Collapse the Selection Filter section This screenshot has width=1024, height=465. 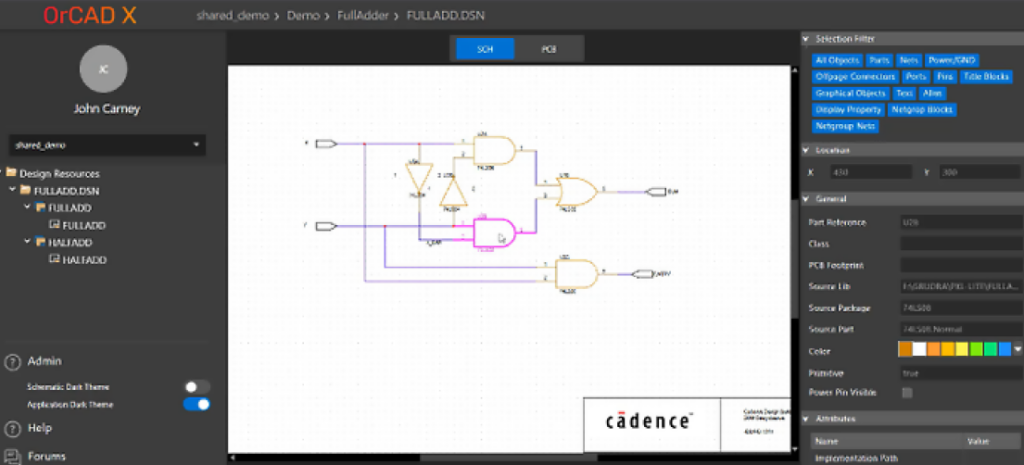pyautogui.click(x=808, y=38)
